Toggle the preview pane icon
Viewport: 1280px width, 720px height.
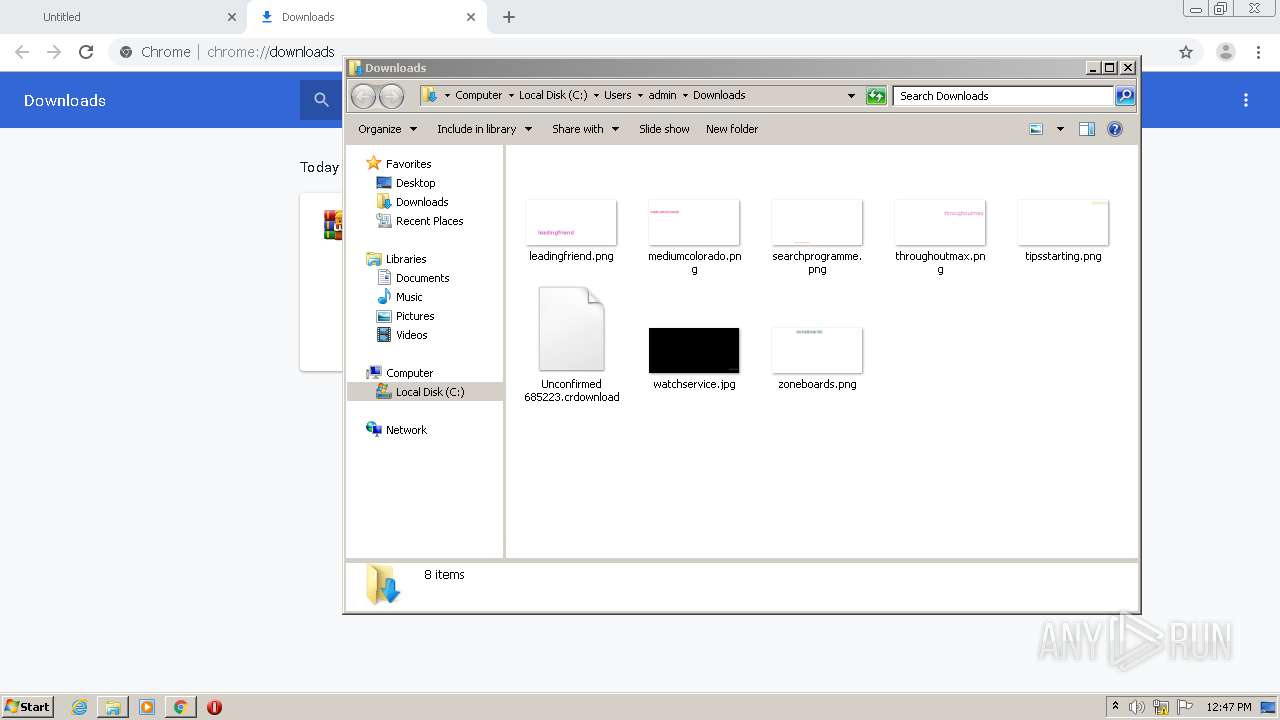pyautogui.click(x=1087, y=129)
